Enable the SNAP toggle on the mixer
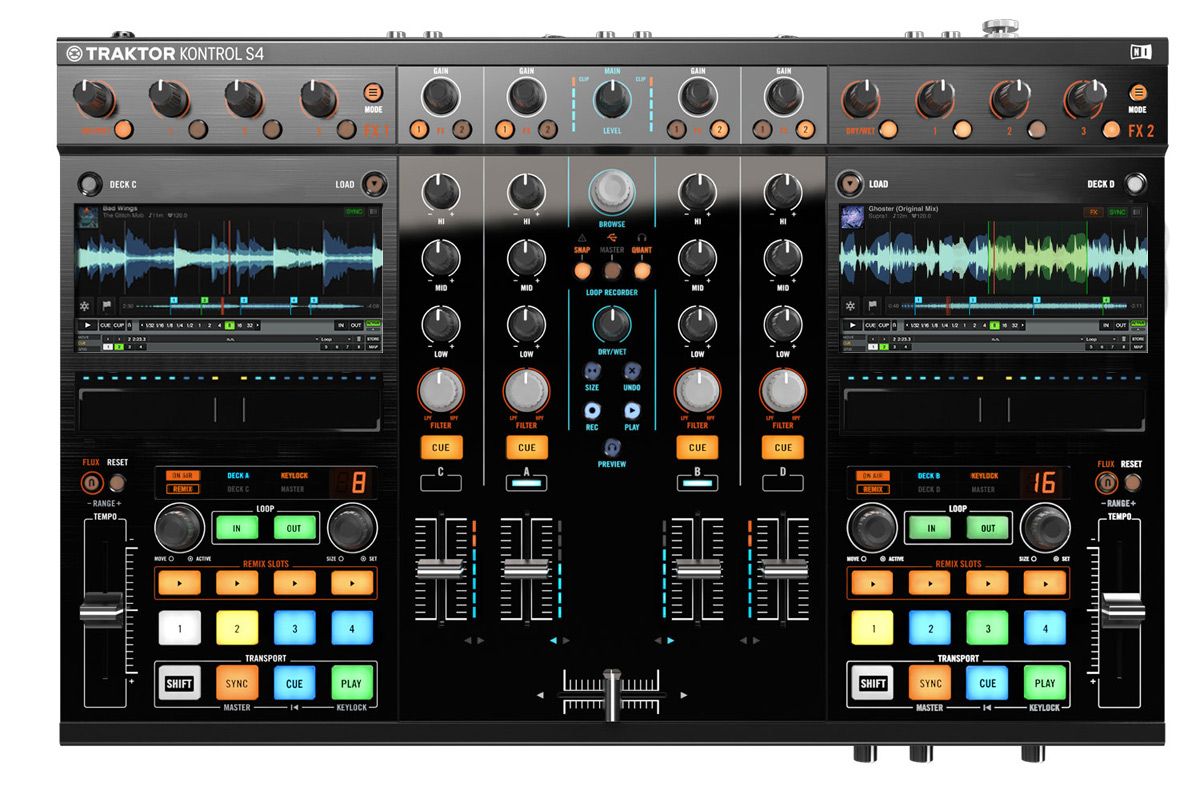 pyautogui.click(x=582, y=269)
